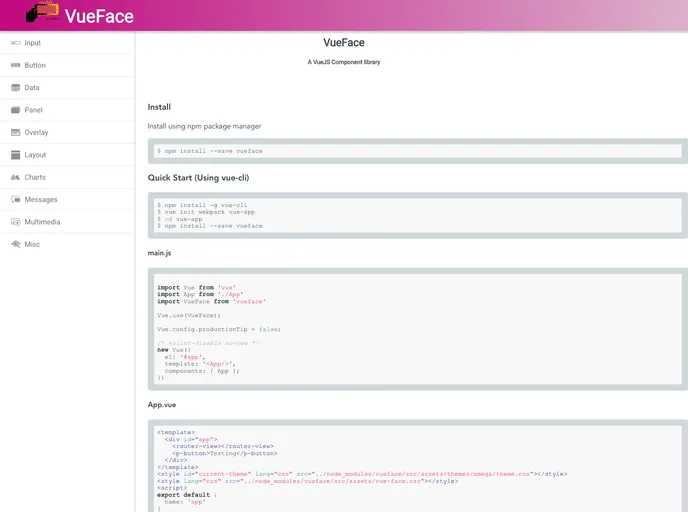This screenshot has height=512, width=688.
Task: Click the 'npm install --save vueface' install code block
Action: coord(418,151)
